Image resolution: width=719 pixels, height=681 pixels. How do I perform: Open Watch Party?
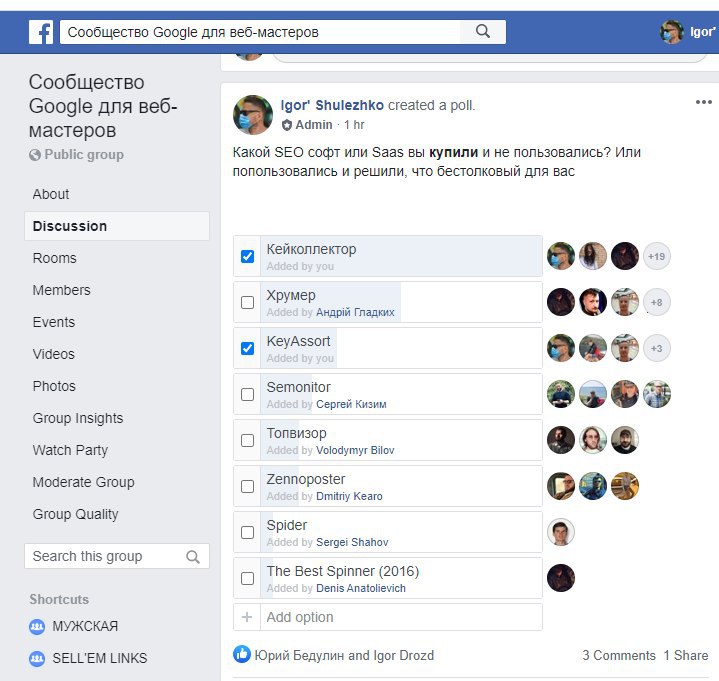70,450
